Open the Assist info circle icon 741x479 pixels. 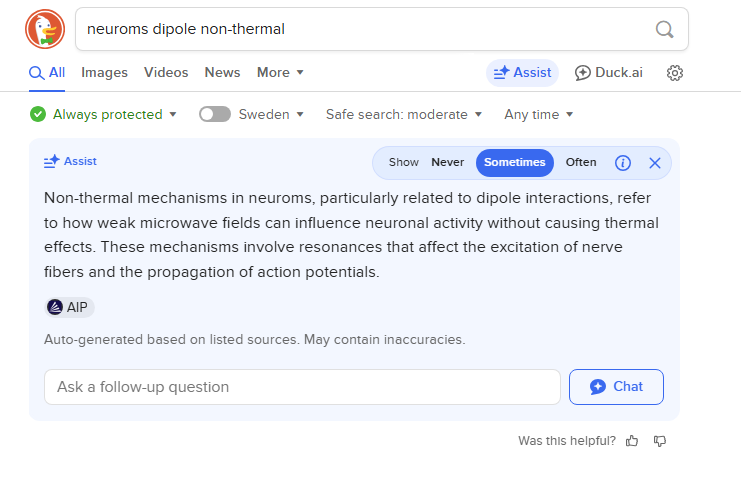[x=622, y=163]
